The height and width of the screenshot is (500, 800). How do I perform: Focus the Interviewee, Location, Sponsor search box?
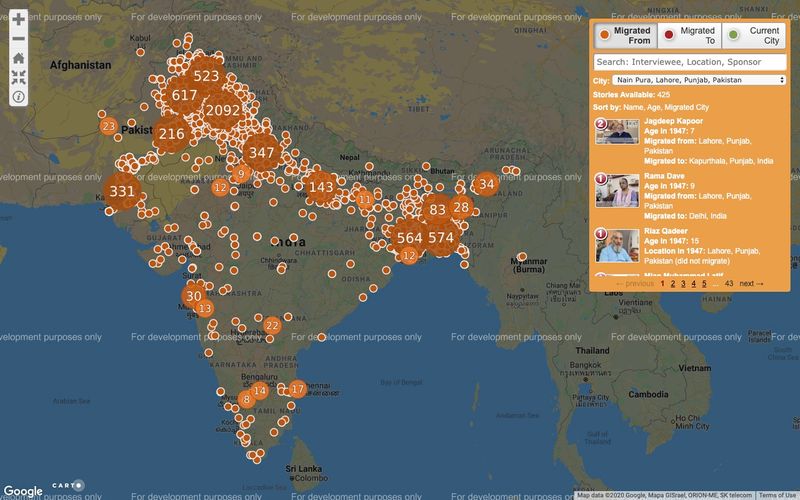point(690,62)
